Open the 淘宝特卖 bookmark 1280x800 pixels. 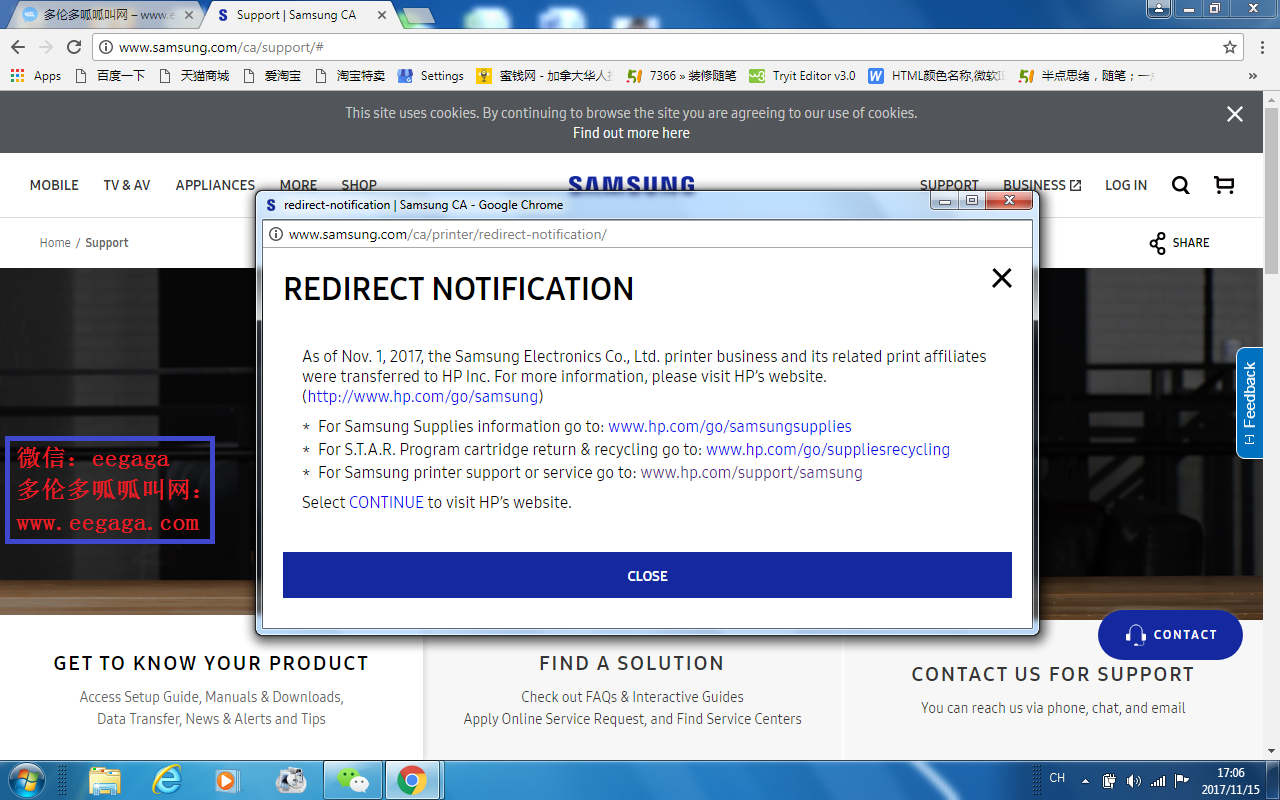coord(349,76)
